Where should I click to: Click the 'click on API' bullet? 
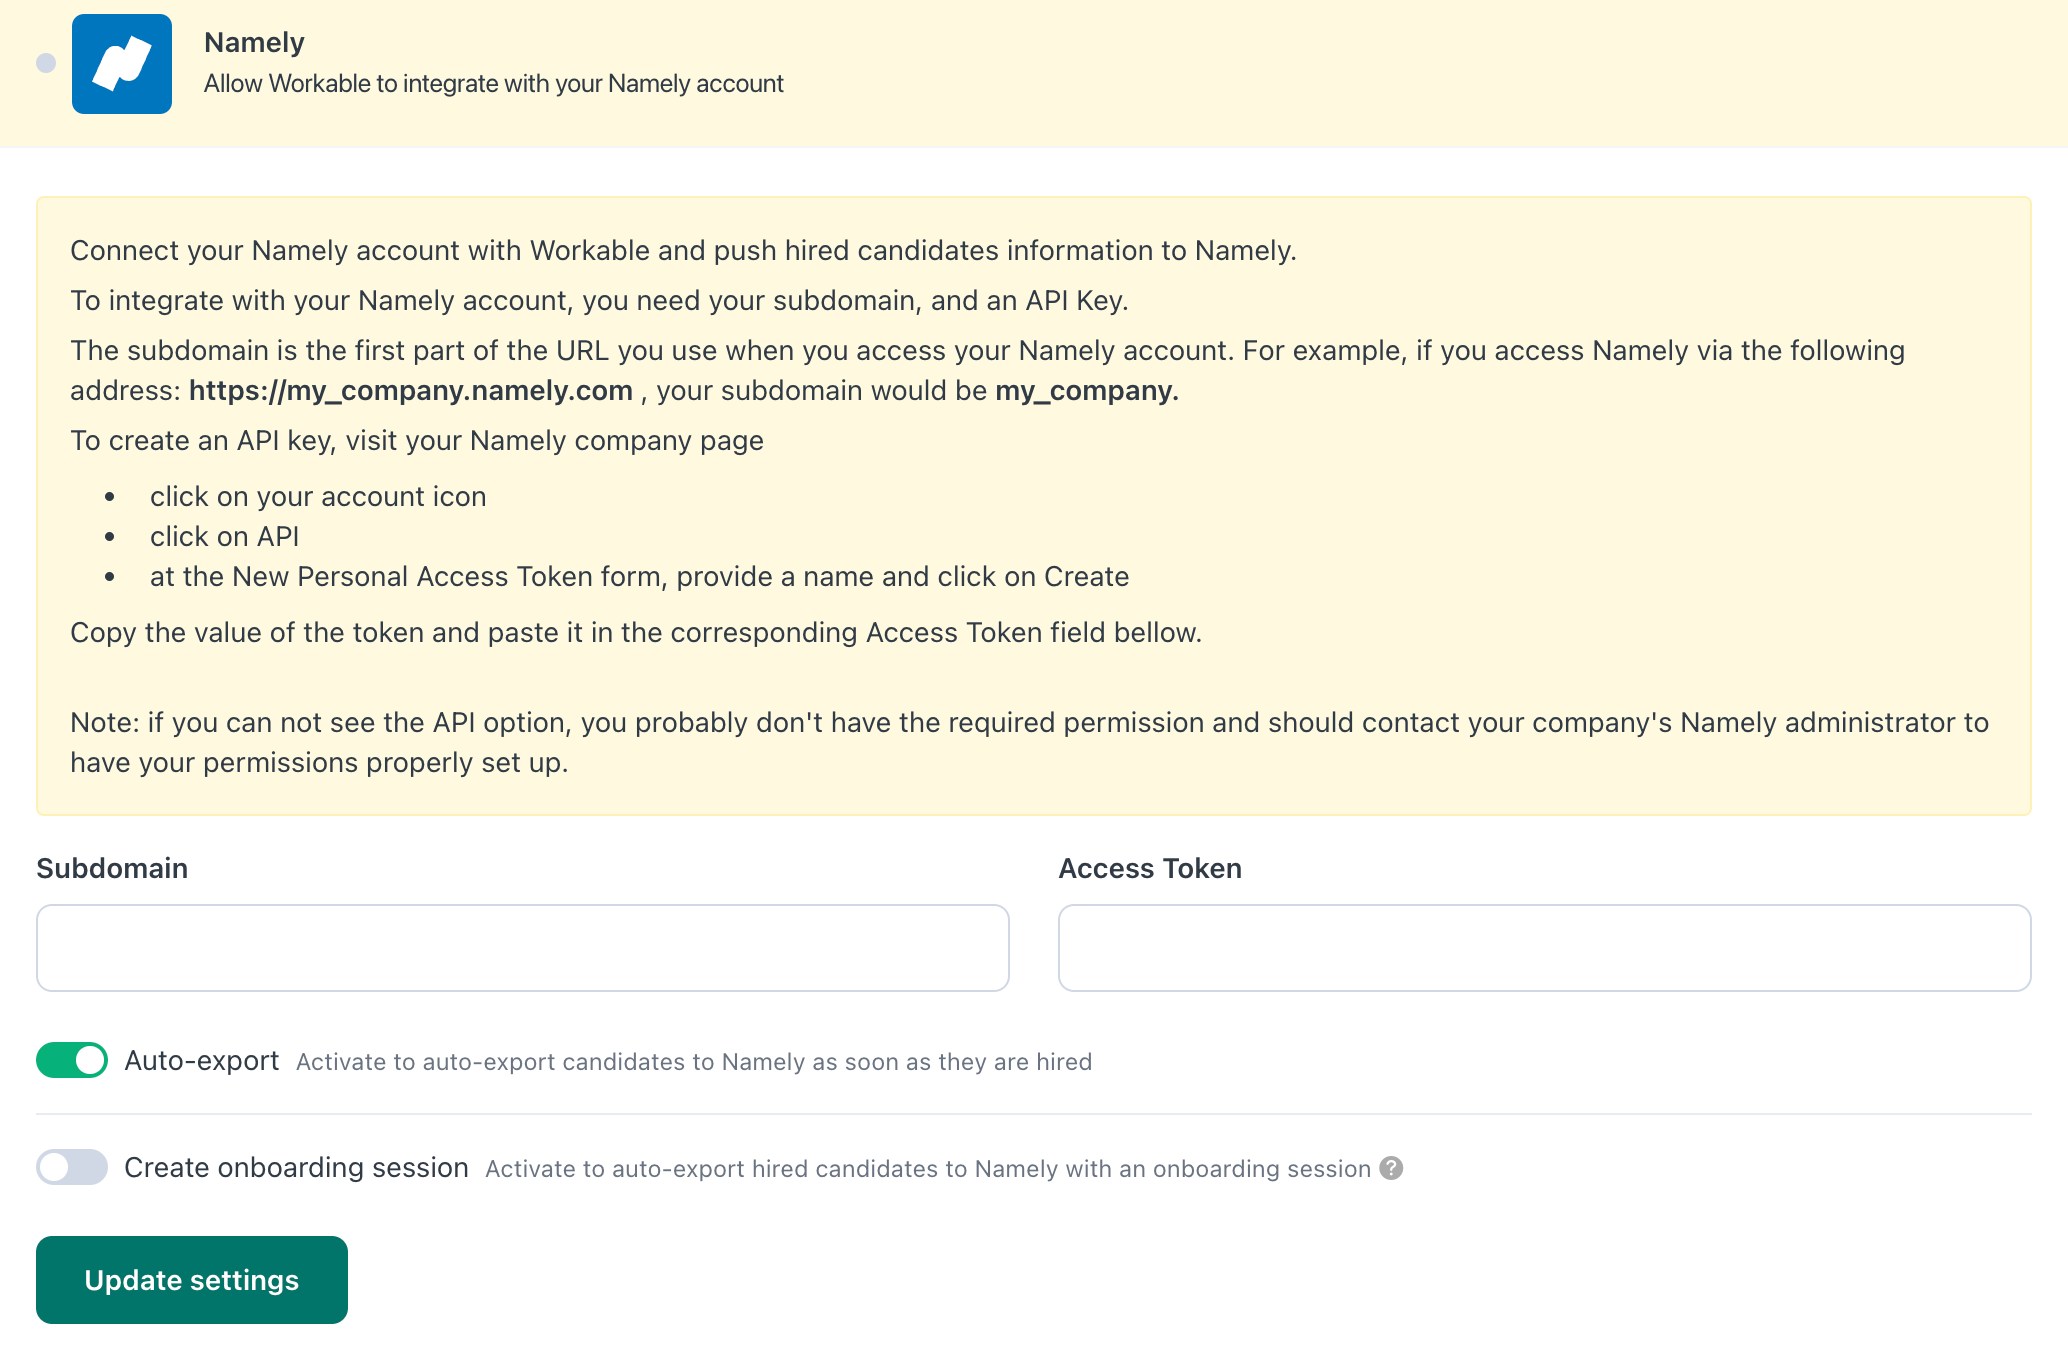pos(225,537)
